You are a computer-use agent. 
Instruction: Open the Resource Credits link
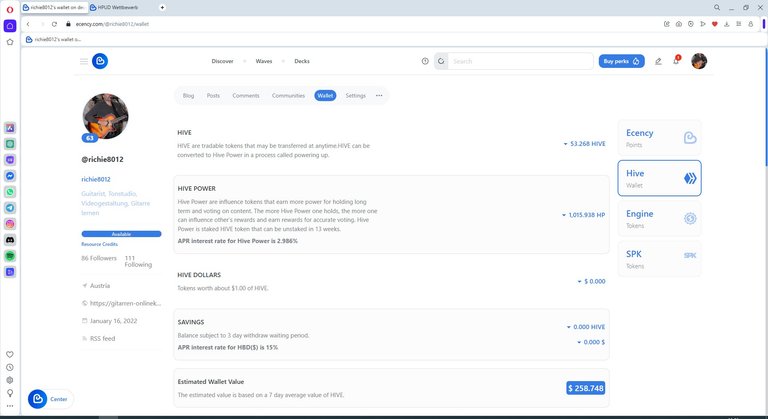(99, 244)
